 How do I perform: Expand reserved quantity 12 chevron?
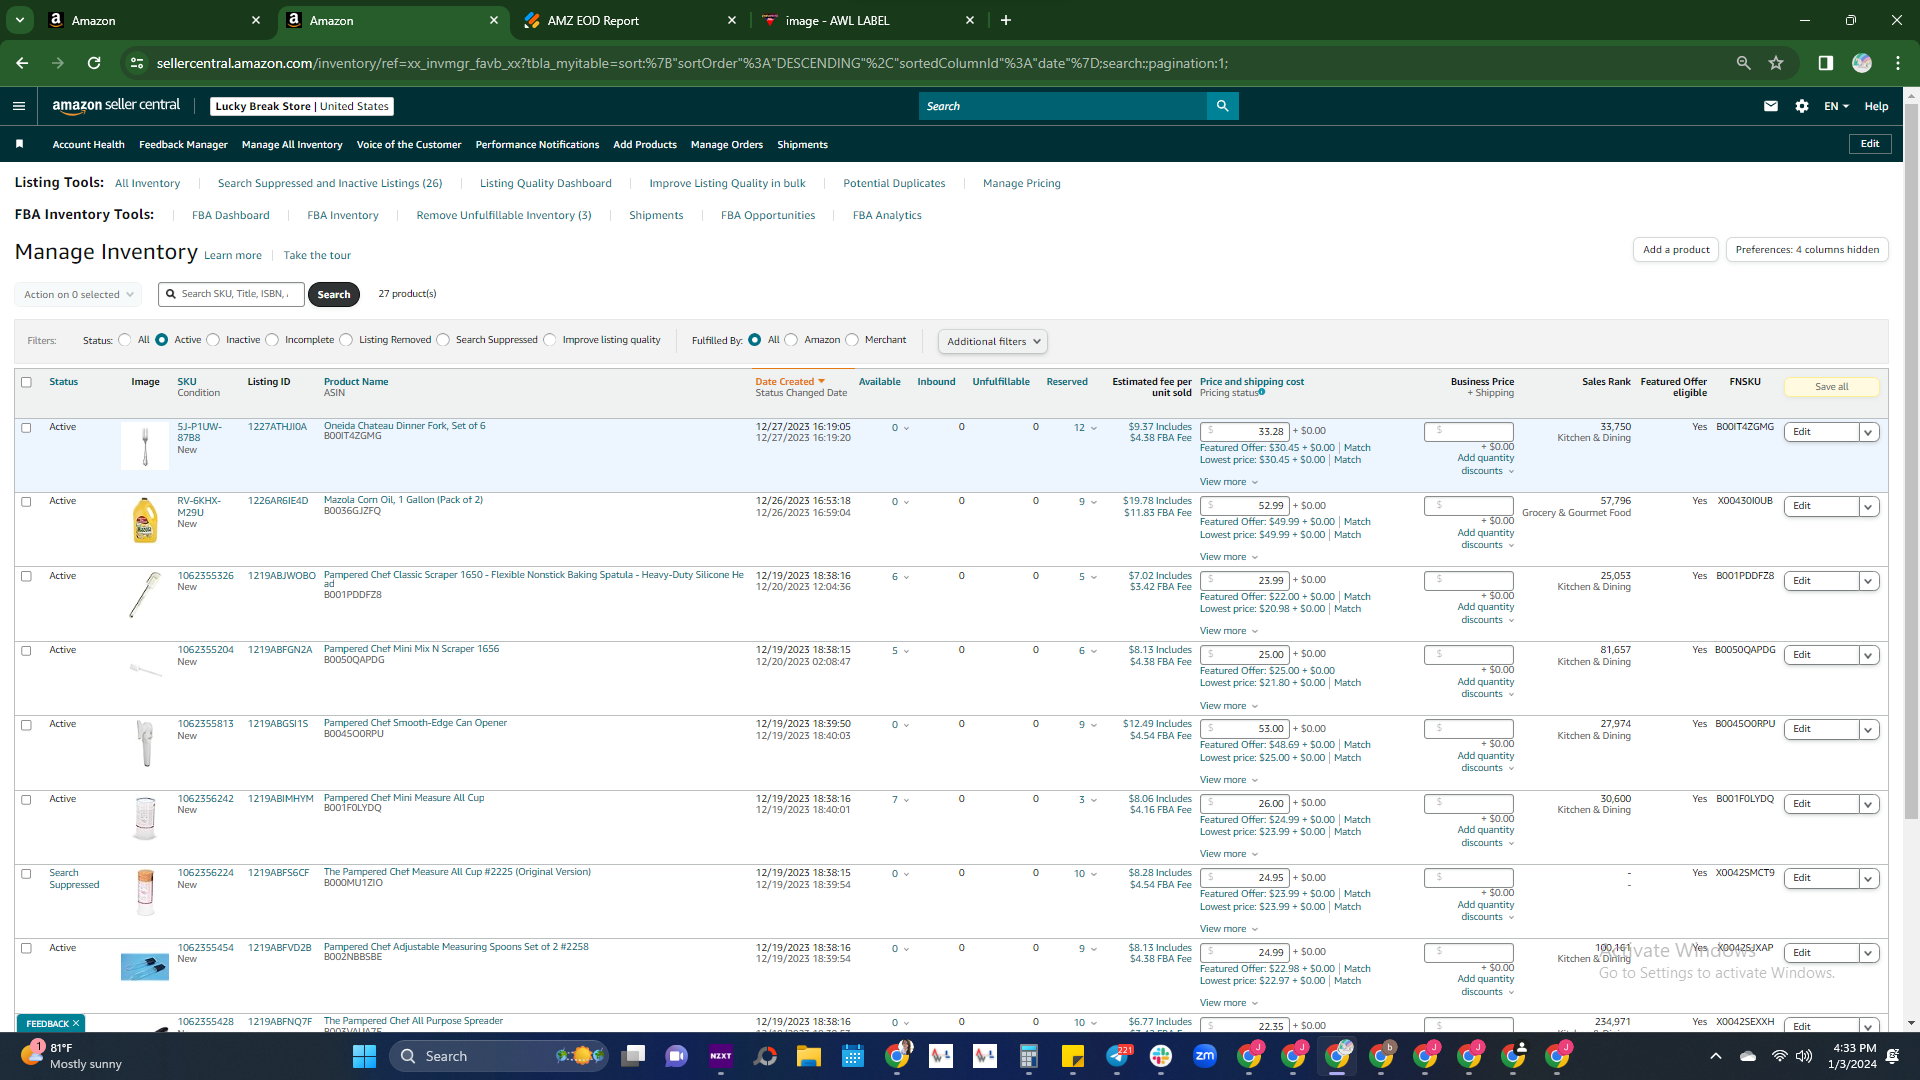pyautogui.click(x=1094, y=428)
